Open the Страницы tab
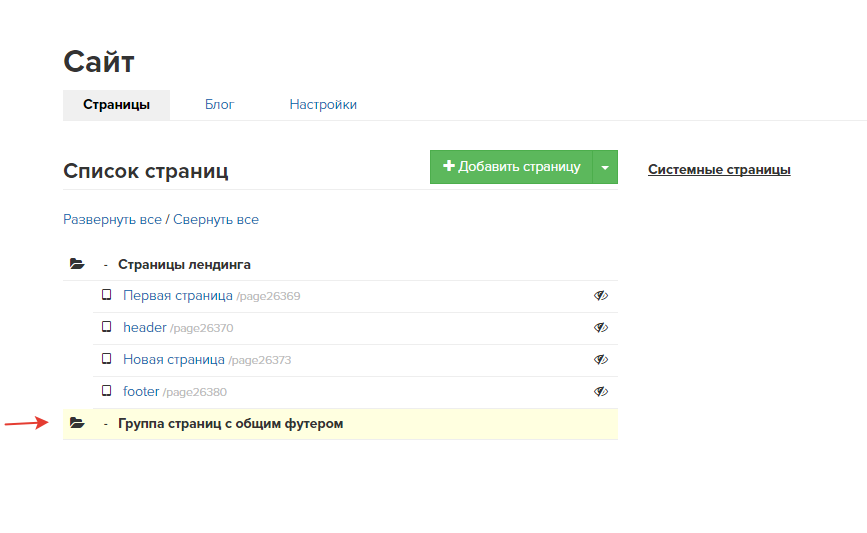Viewport: 867px width, 533px height. [116, 105]
